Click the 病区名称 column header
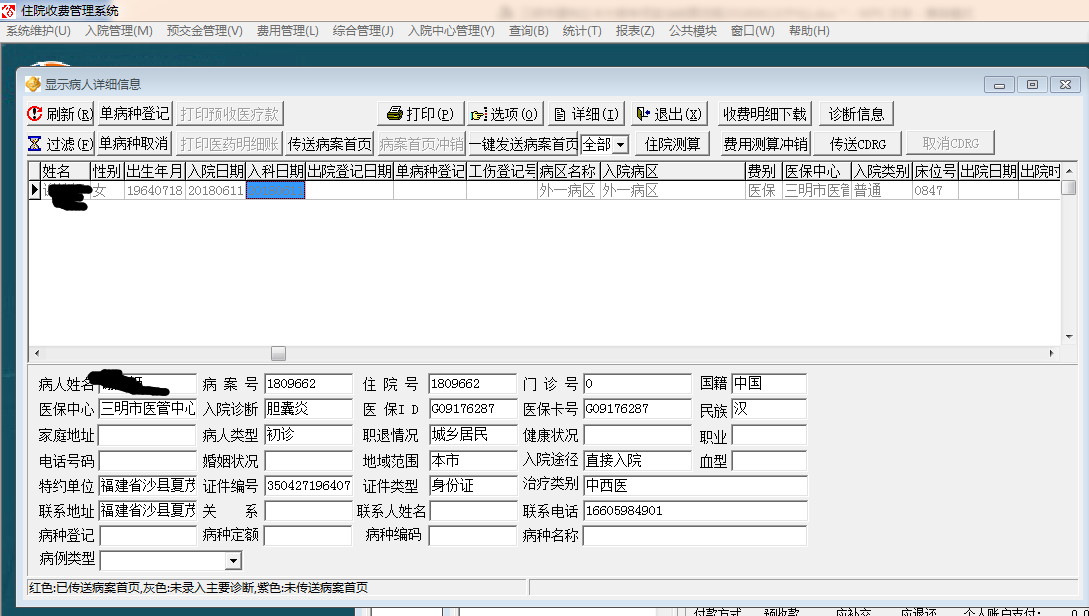 pos(568,172)
